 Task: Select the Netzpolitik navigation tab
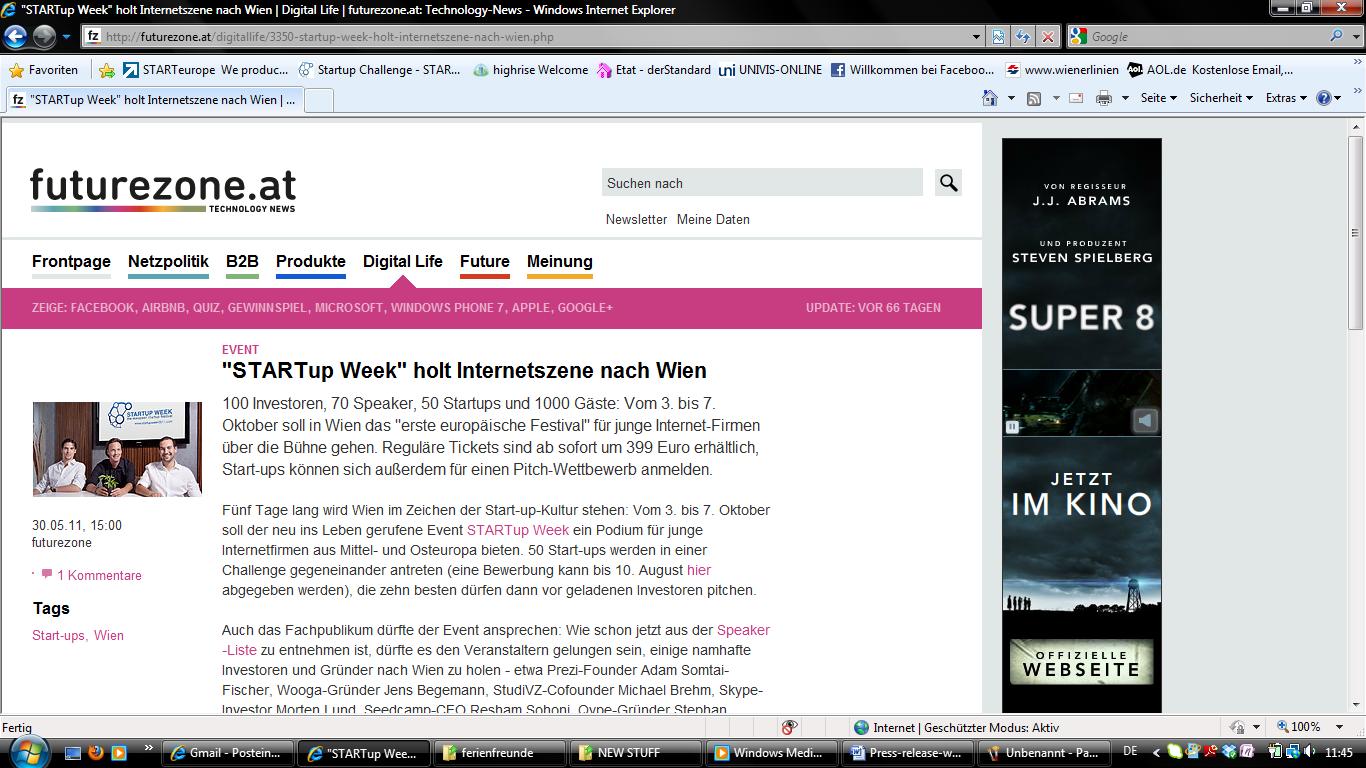168,262
